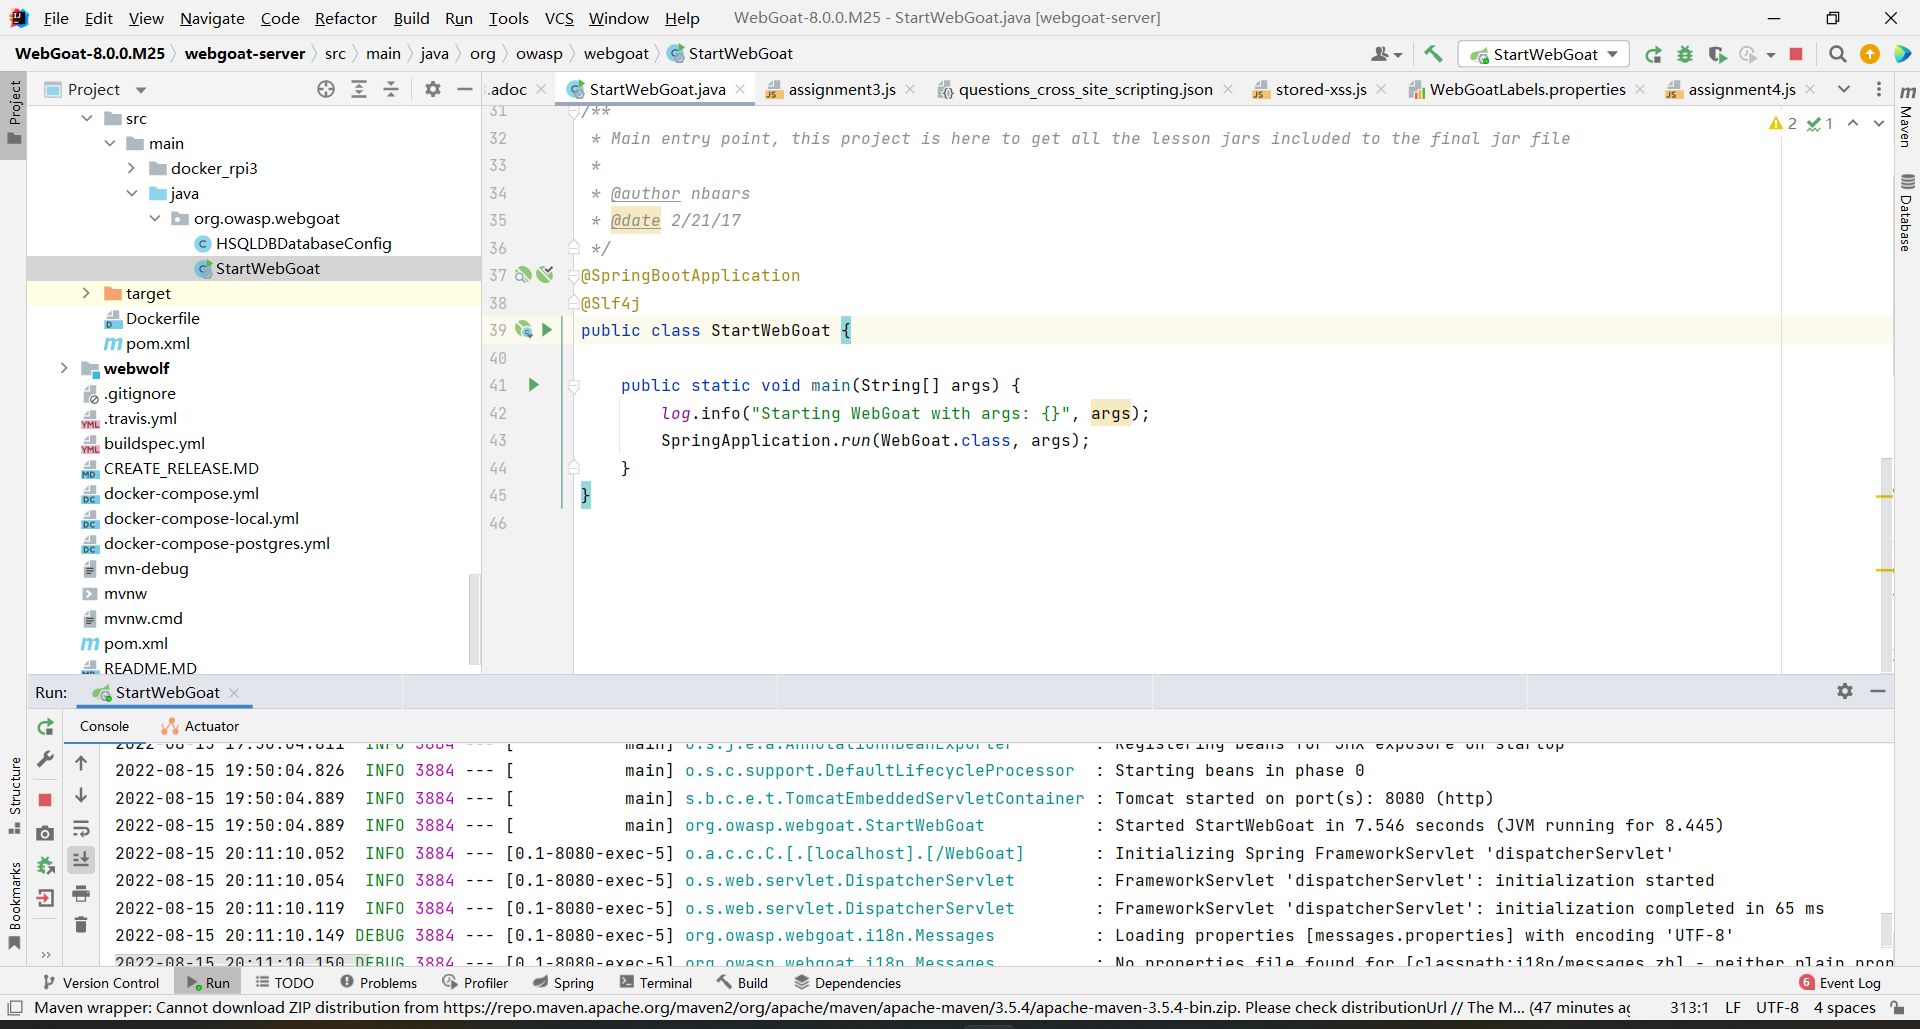
Task: Clear console with trash icon
Action: point(81,925)
